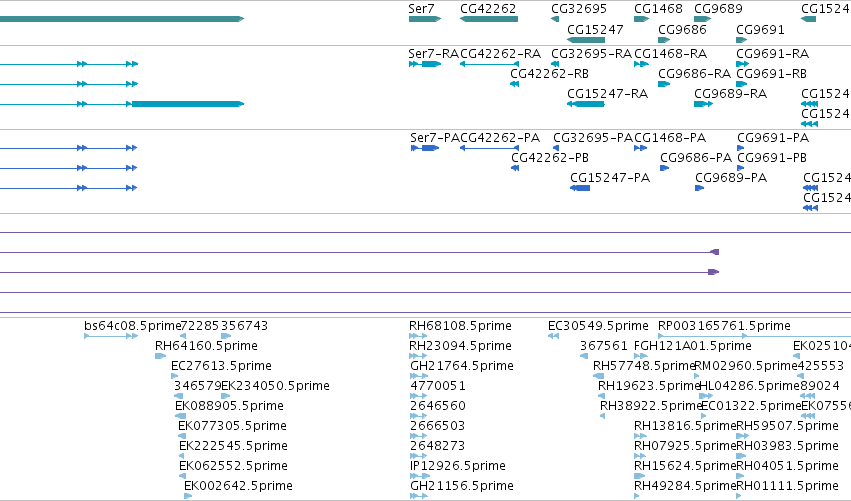Click the CG42262 gene label
Viewport: 851px width, 501px height.
click(488, 9)
